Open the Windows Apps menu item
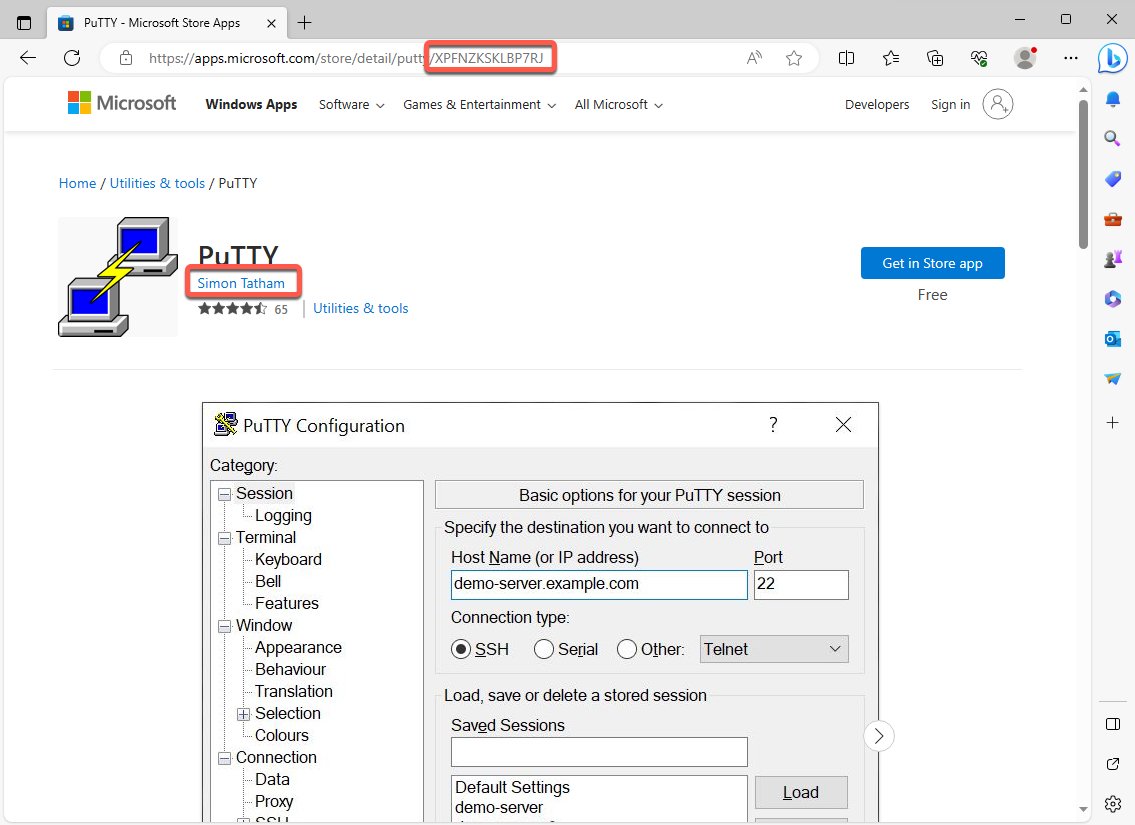 [251, 104]
